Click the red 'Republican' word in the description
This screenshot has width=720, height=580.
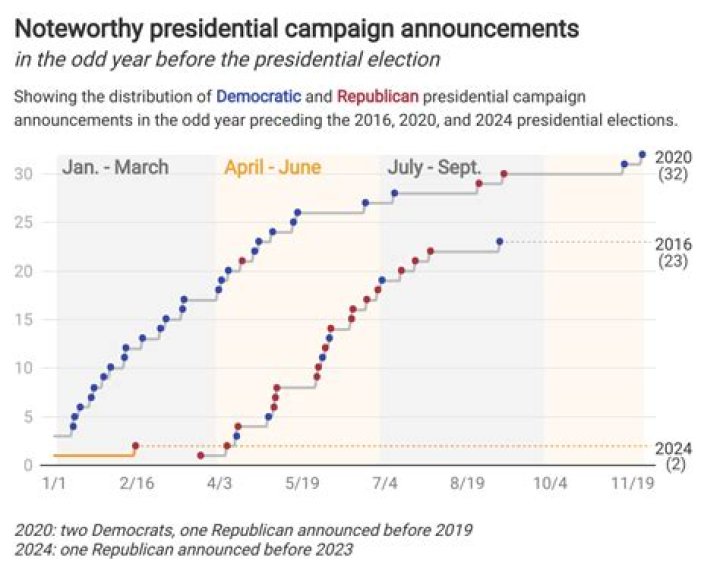point(378,97)
